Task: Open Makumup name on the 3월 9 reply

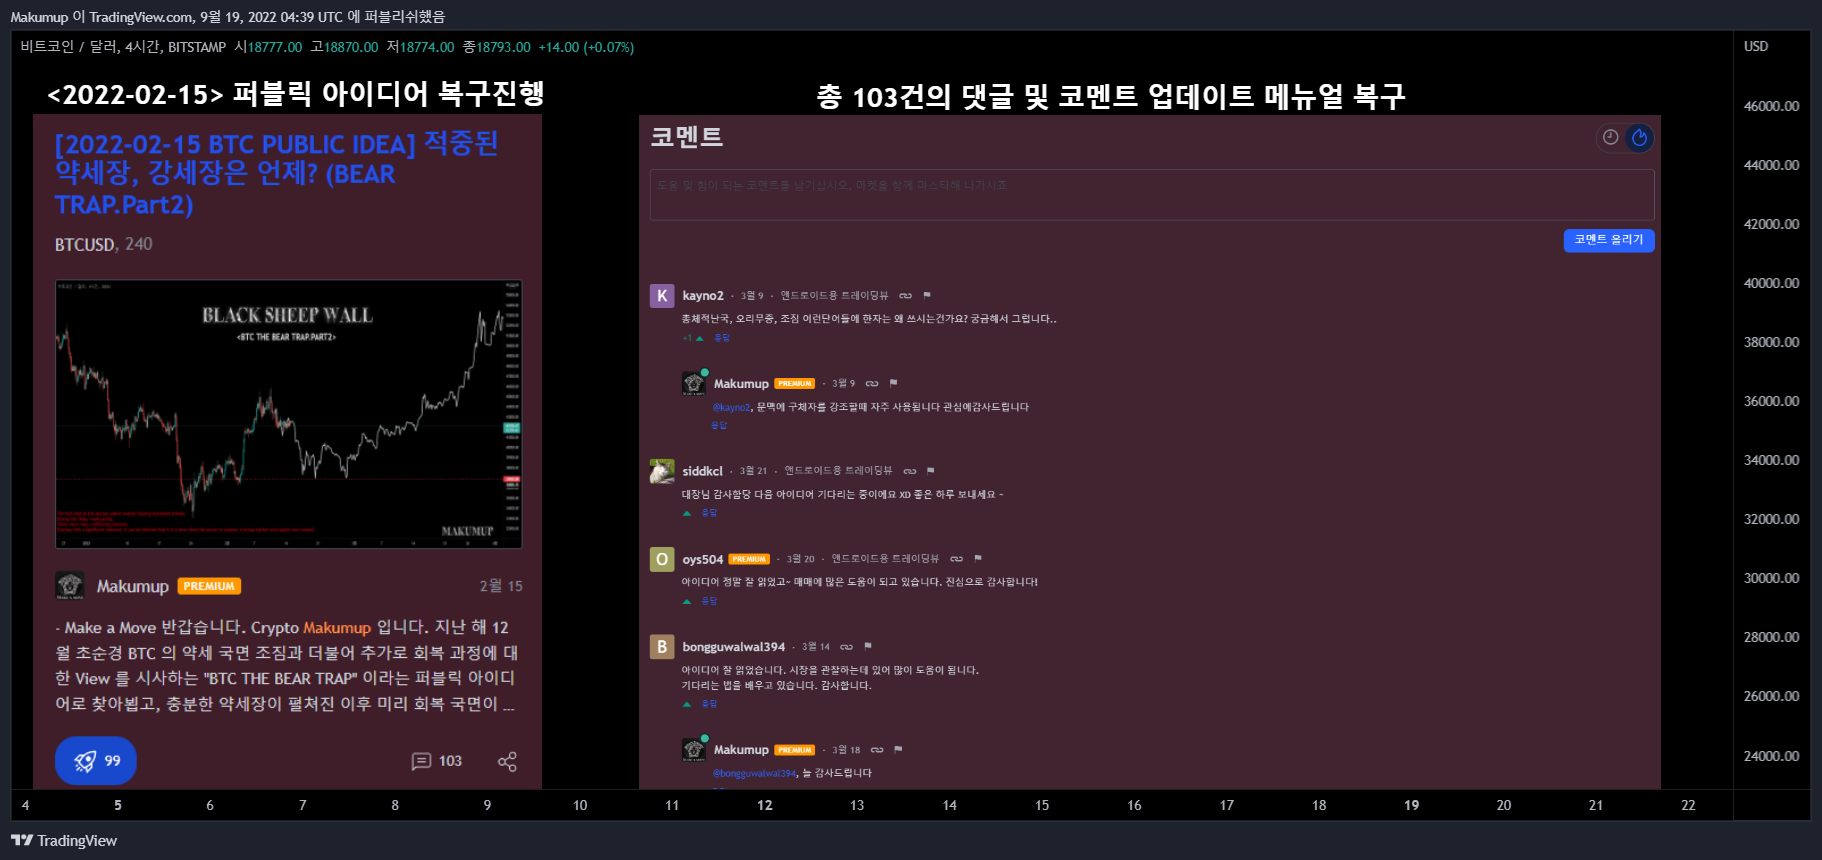Action: click(x=741, y=384)
